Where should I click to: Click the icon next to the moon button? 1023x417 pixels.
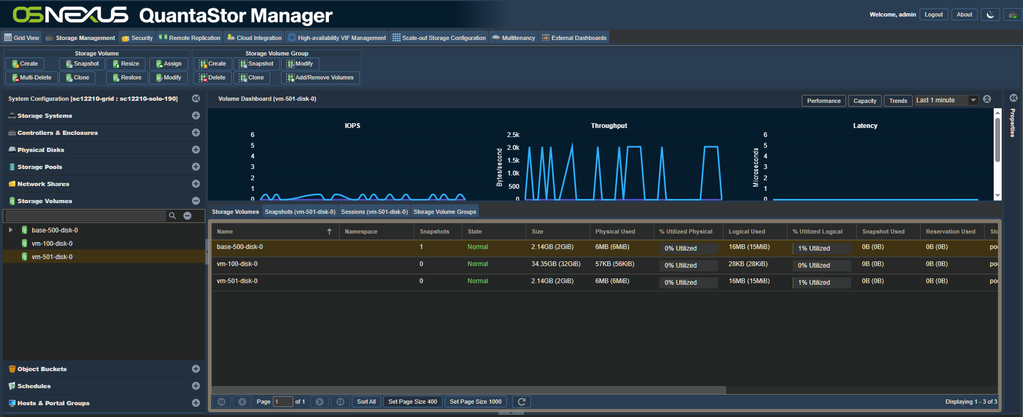[x=1012, y=14]
